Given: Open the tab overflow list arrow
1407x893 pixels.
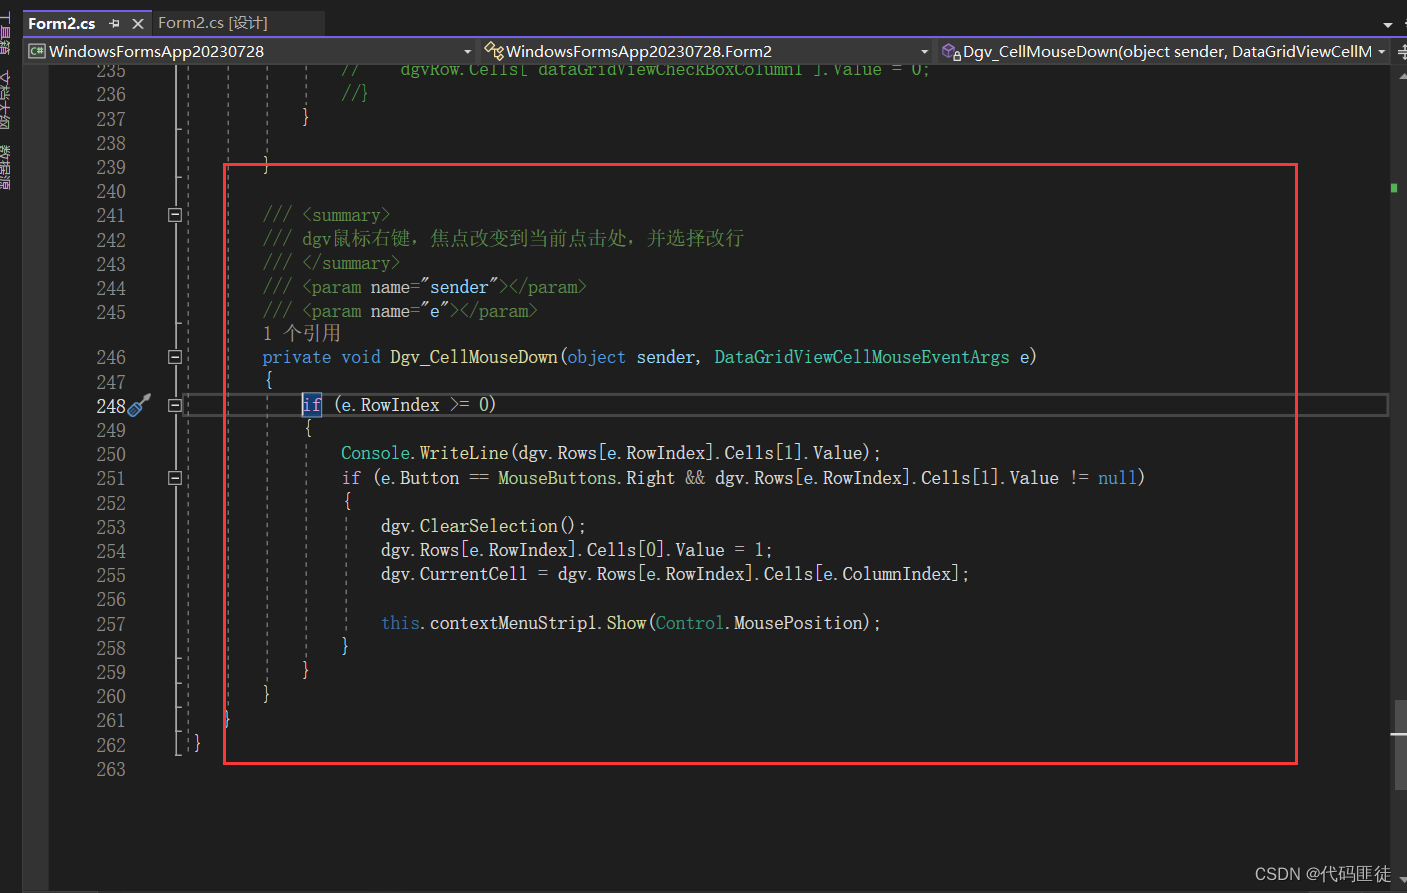Looking at the screenshot, I should (x=1388, y=24).
